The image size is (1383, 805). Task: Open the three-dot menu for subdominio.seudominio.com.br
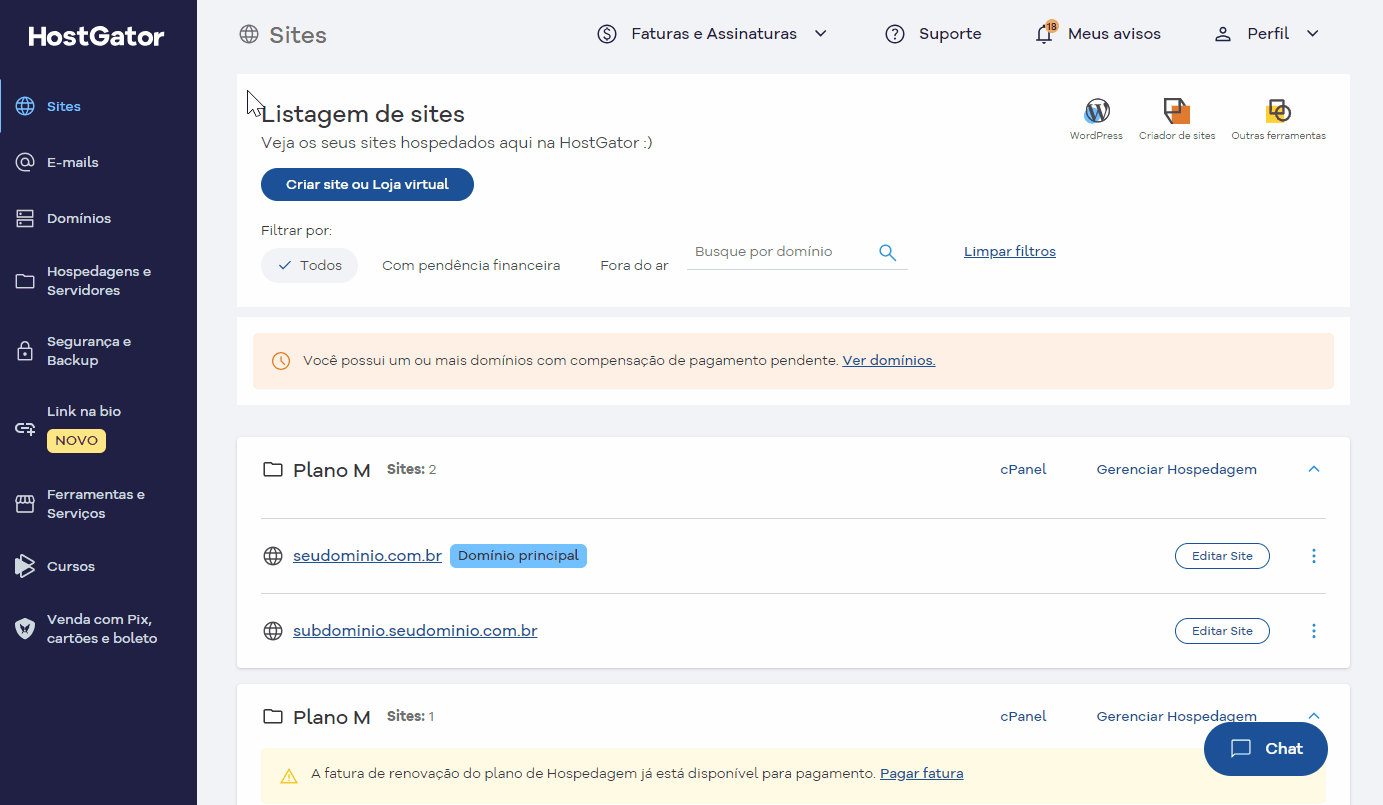(1314, 631)
